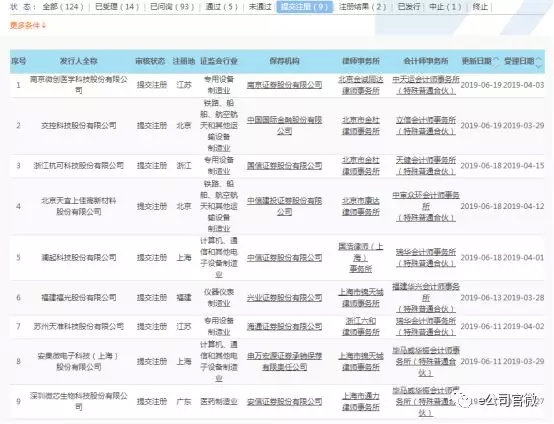Image resolution: width=554 pixels, height=424 pixels.
Task: Select highlighted 提交注册(9) status filter
Action: [305, 7]
